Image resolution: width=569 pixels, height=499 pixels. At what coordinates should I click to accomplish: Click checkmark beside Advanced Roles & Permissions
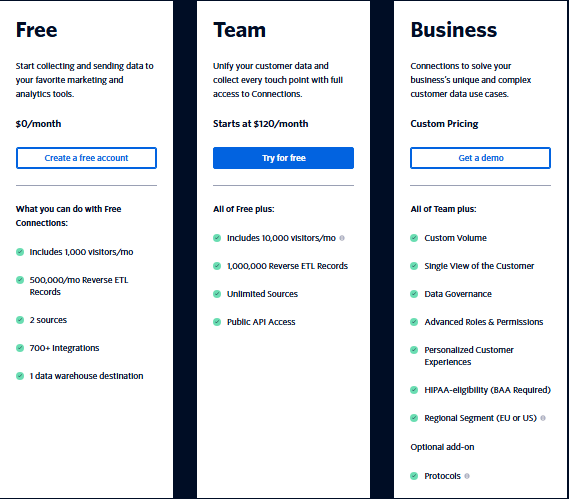[x=414, y=322]
